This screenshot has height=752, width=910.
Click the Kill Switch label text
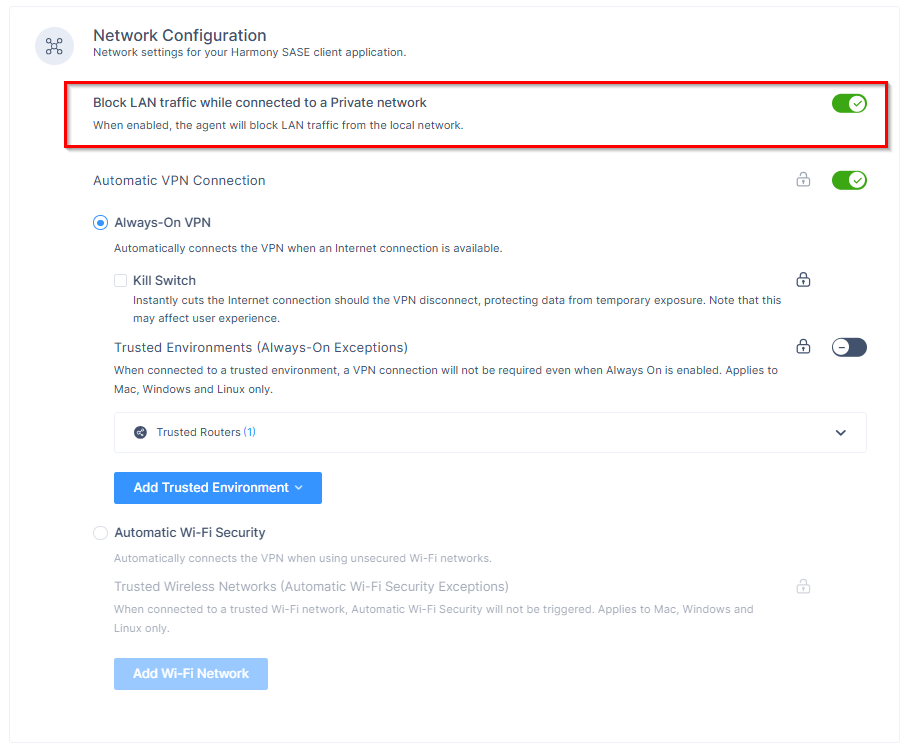164,281
